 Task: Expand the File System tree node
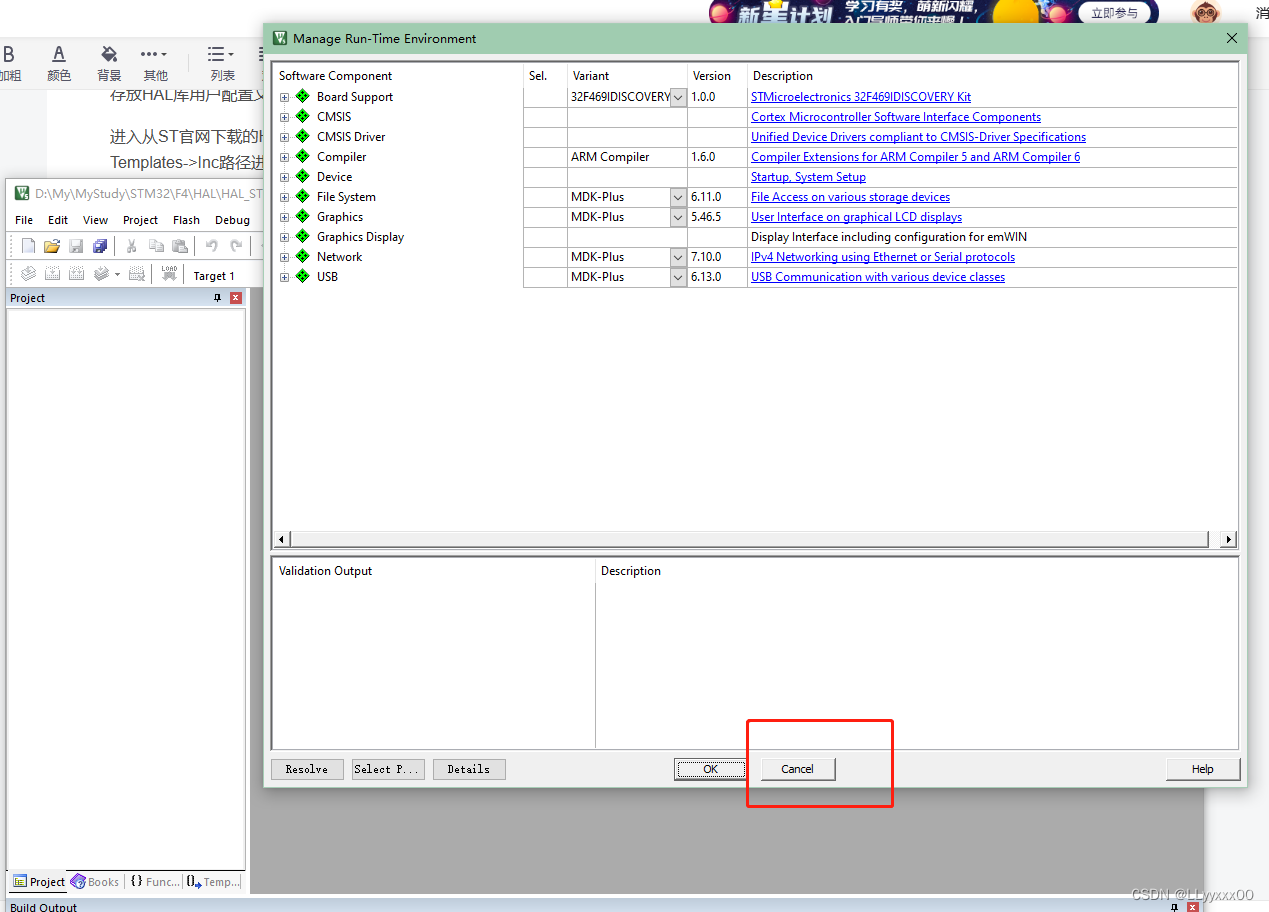point(284,197)
